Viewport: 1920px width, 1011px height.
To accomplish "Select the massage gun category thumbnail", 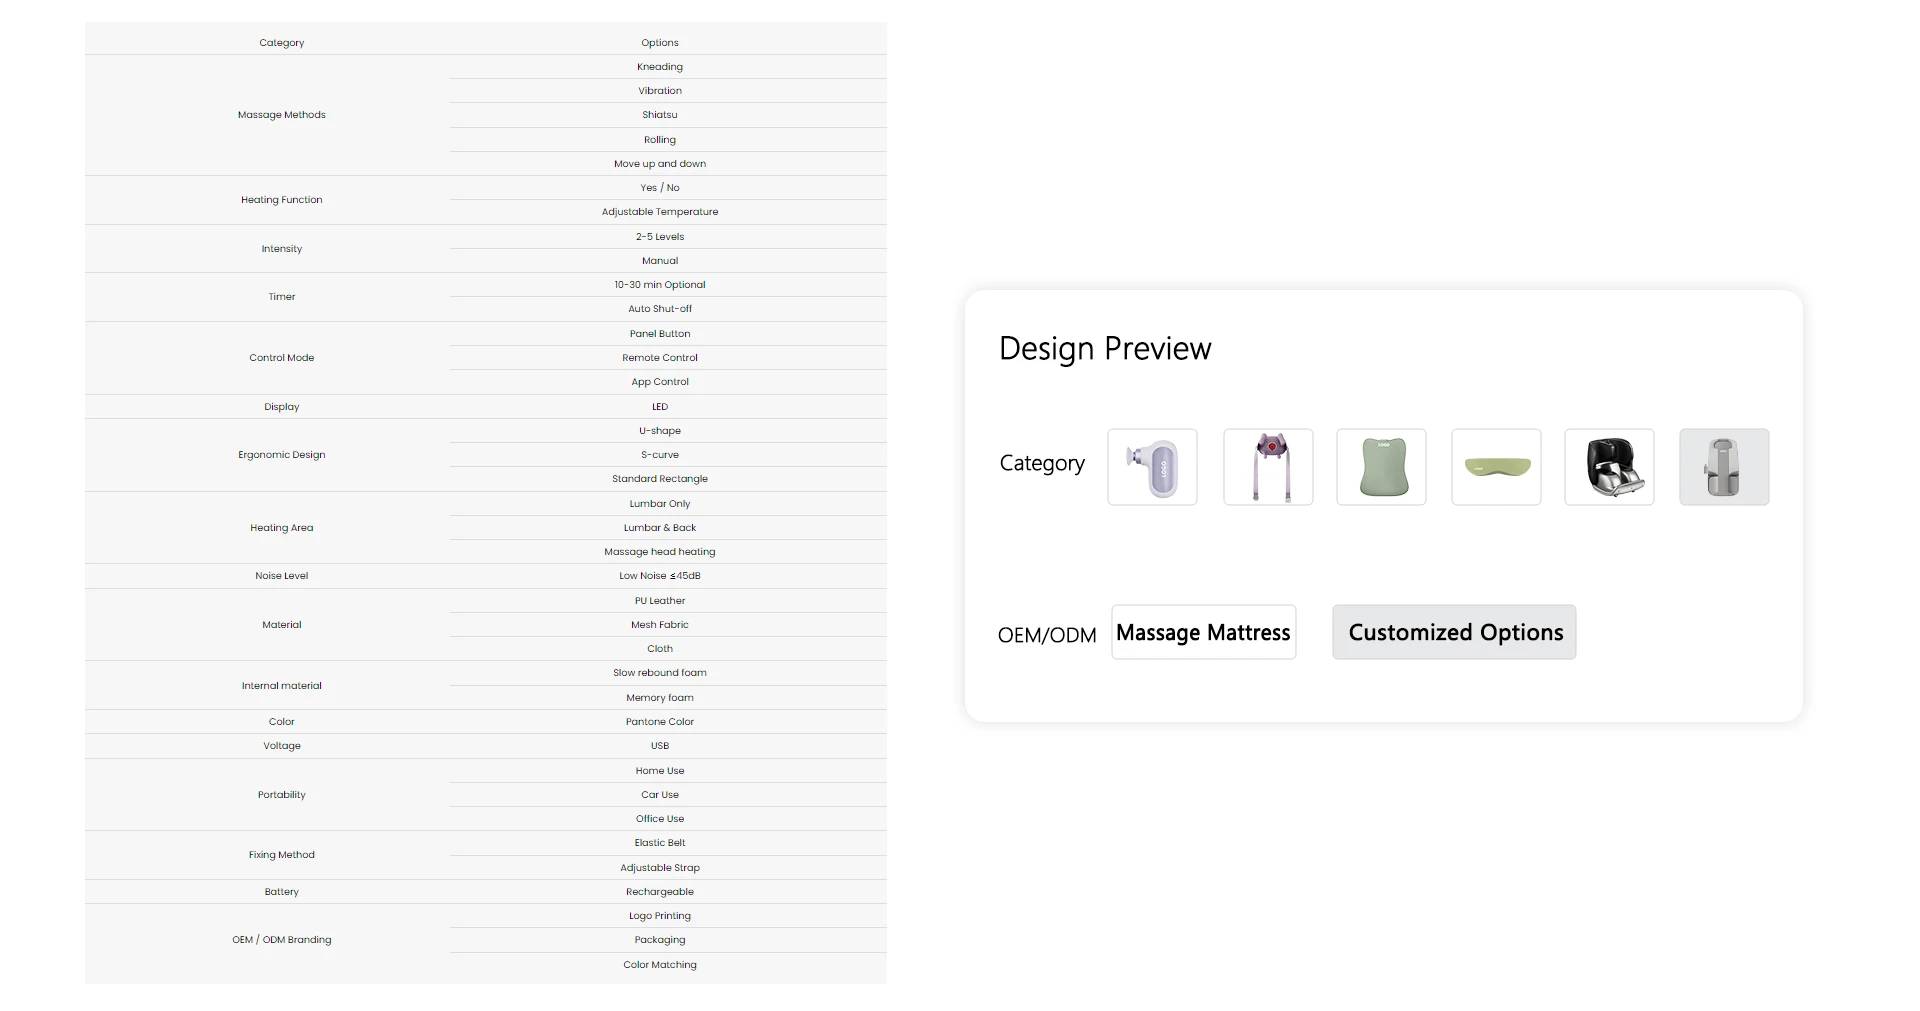I will click(1152, 467).
